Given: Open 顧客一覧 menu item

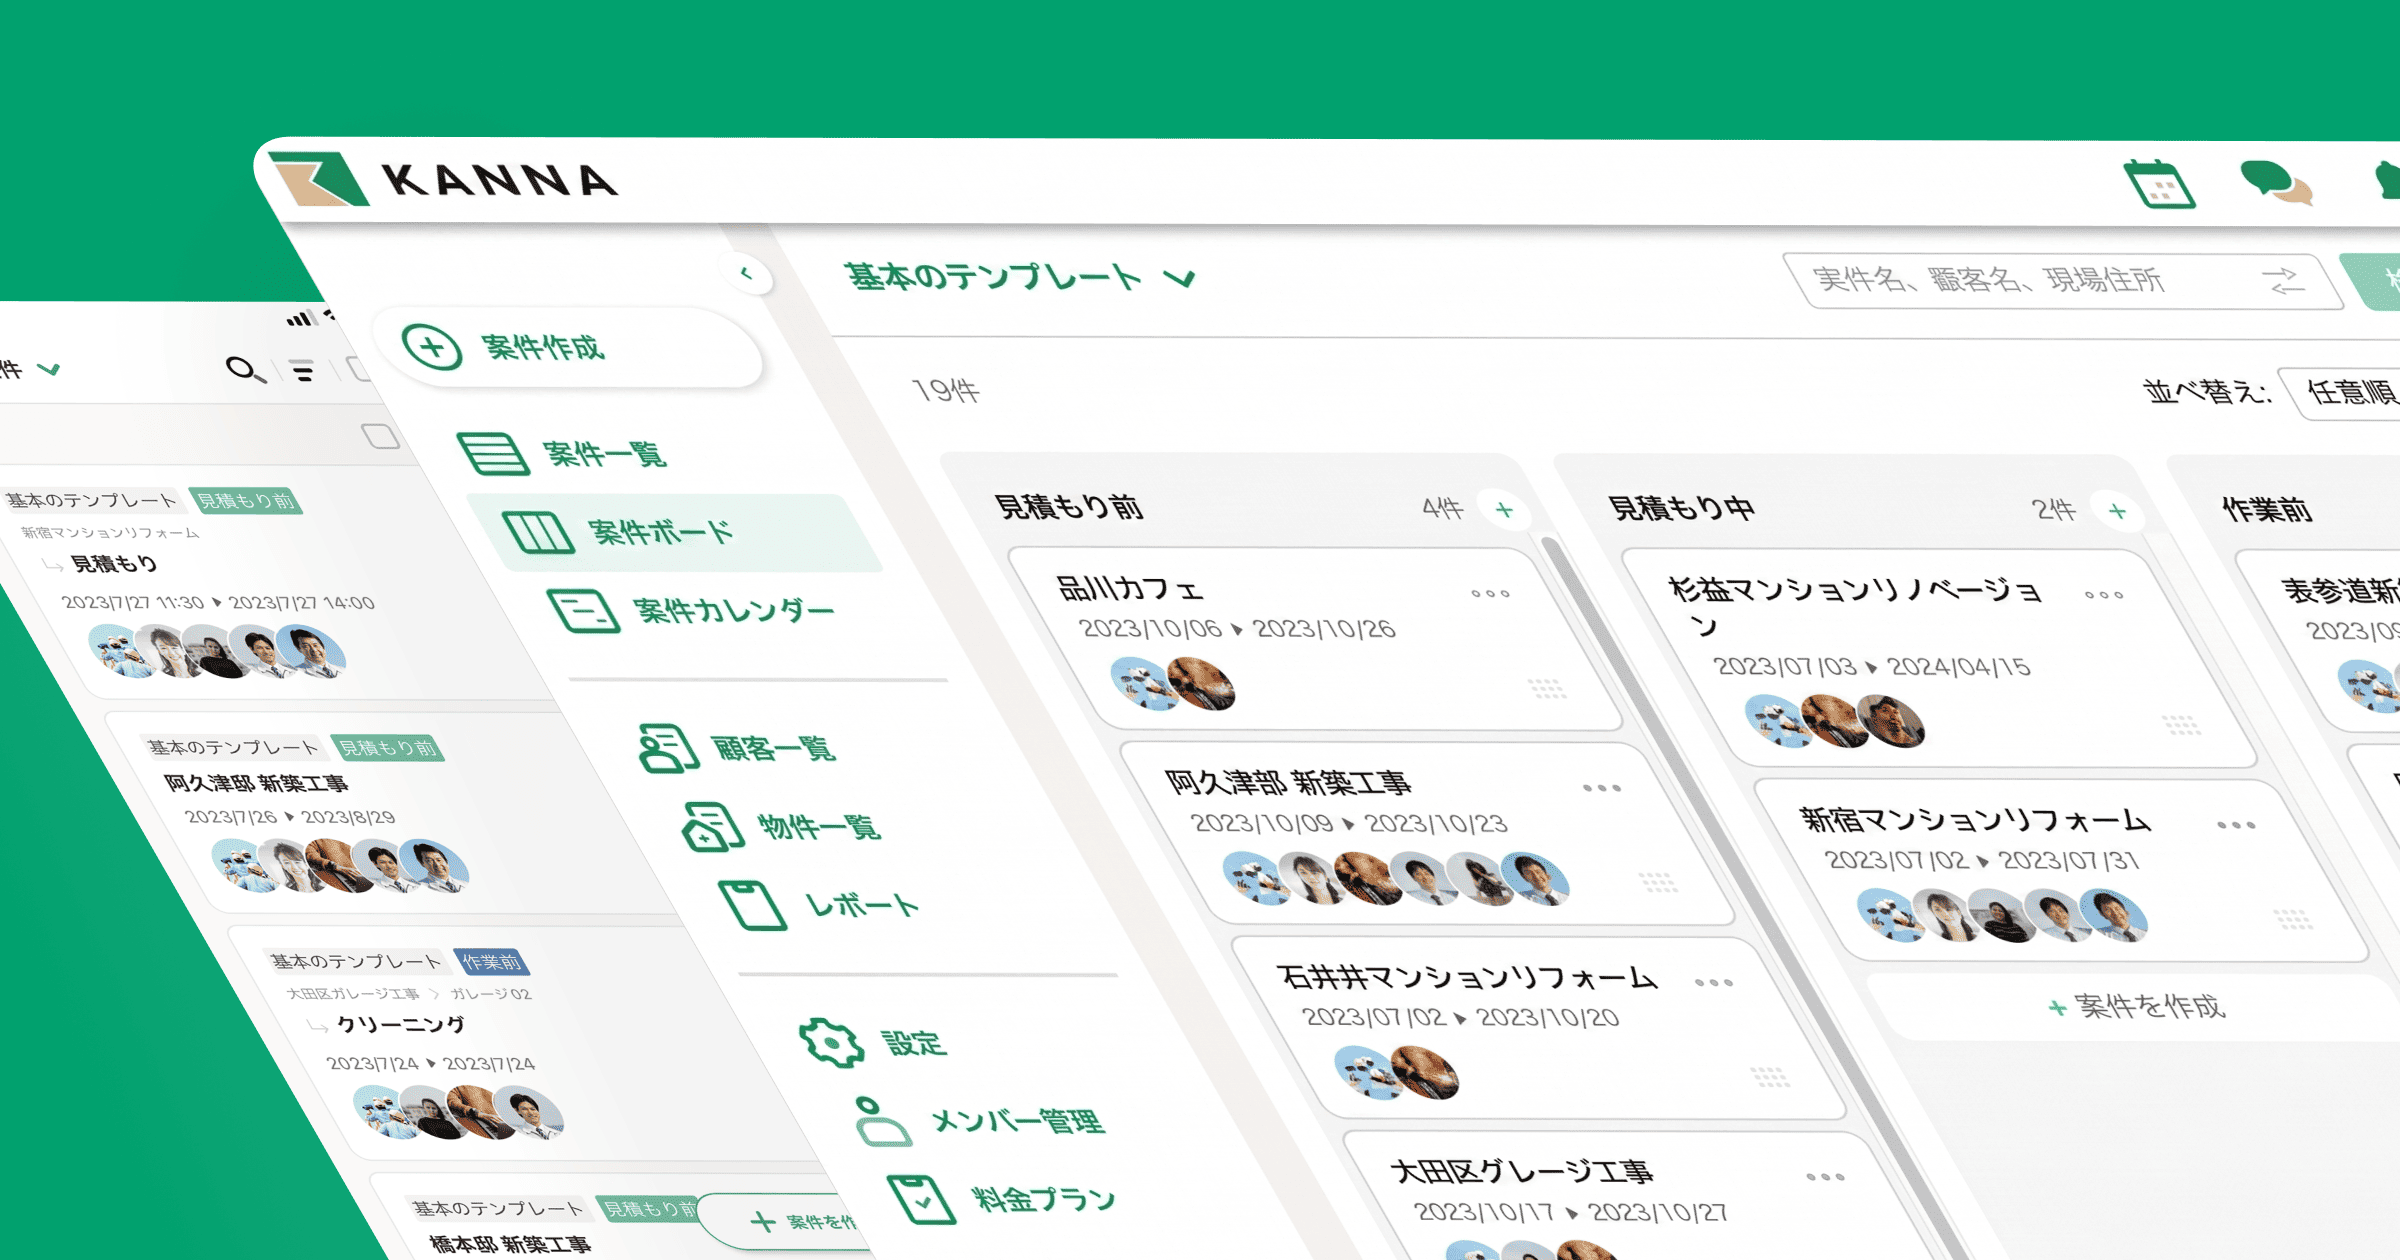Looking at the screenshot, I should tap(738, 748).
